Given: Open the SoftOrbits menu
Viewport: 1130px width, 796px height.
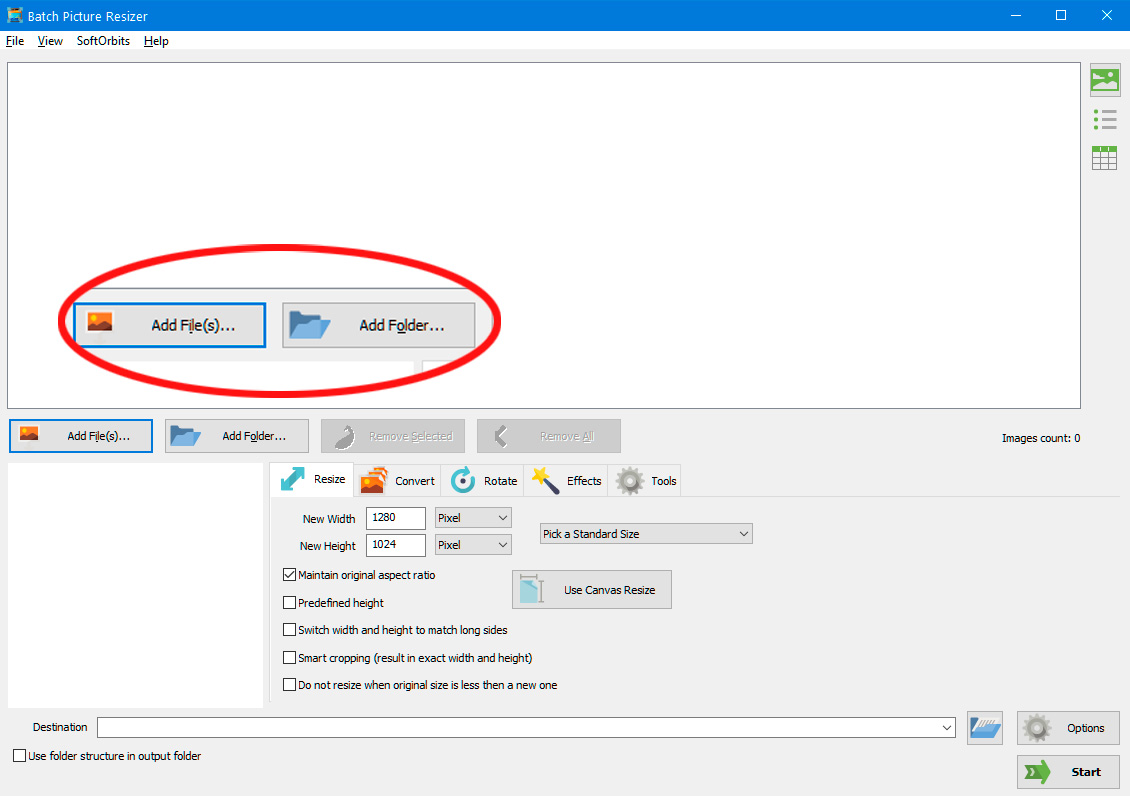Looking at the screenshot, I should [103, 41].
